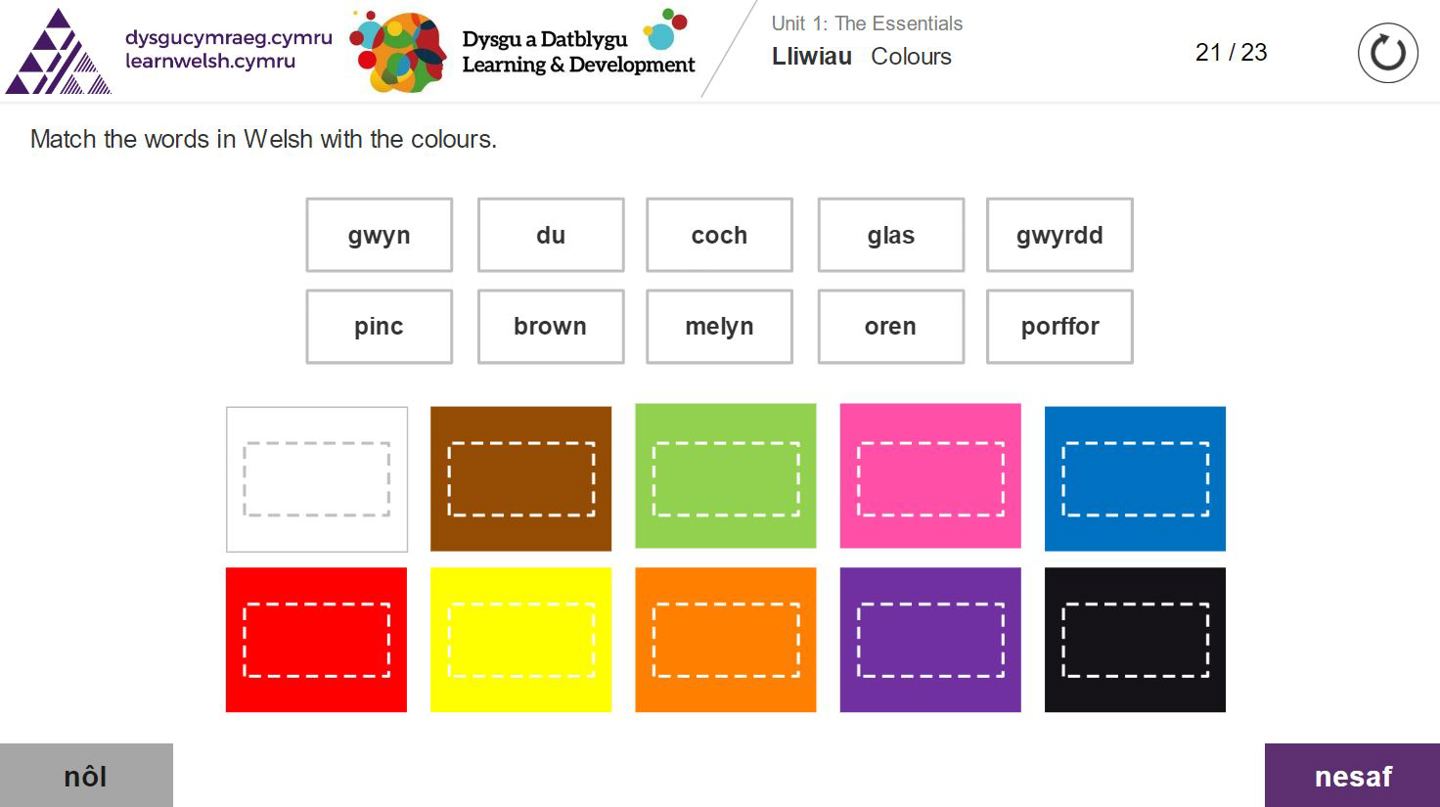Screen dimensions: 1440x807
Task: Click the blue colour square
Action: point(1135,479)
